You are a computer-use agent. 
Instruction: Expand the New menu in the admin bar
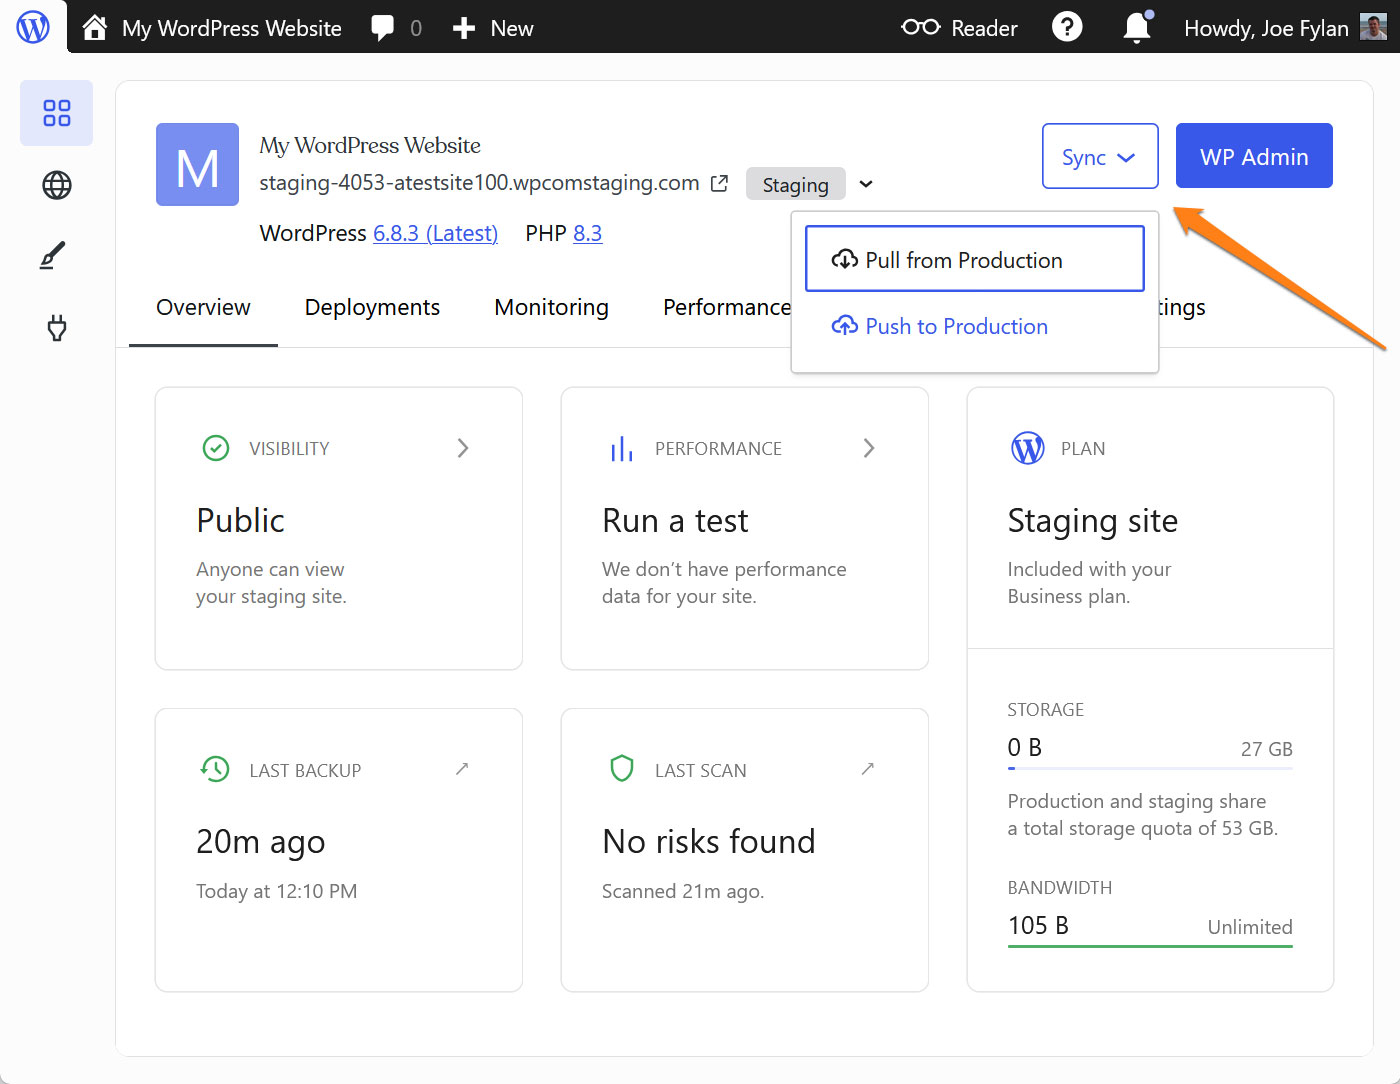click(x=492, y=28)
